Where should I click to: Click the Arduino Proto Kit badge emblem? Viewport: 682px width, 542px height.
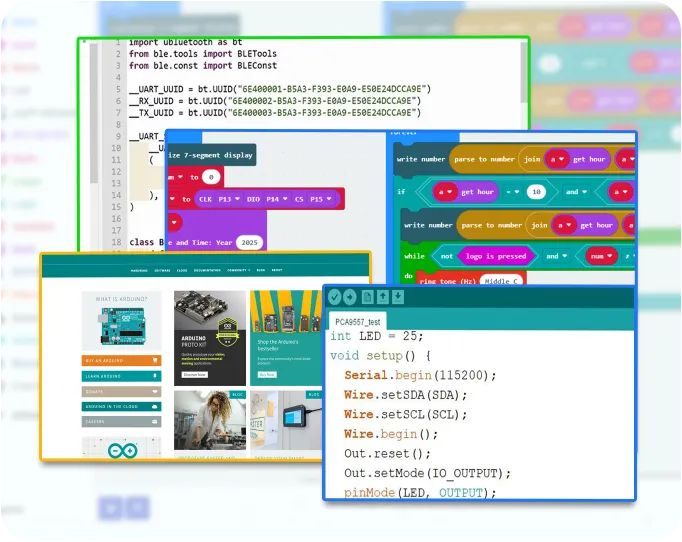227,333
